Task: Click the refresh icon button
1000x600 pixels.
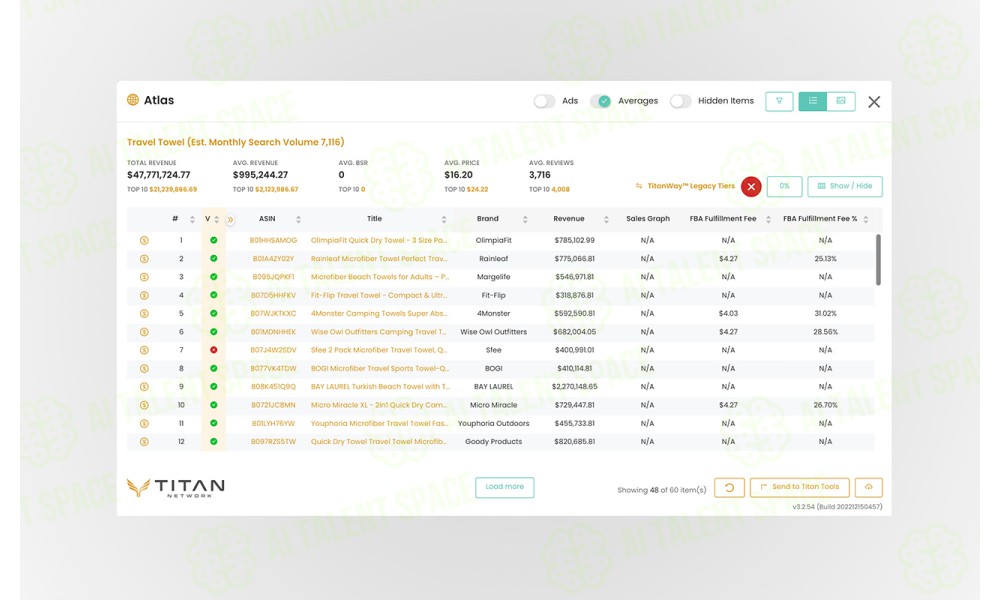Action: click(x=729, y=488)
